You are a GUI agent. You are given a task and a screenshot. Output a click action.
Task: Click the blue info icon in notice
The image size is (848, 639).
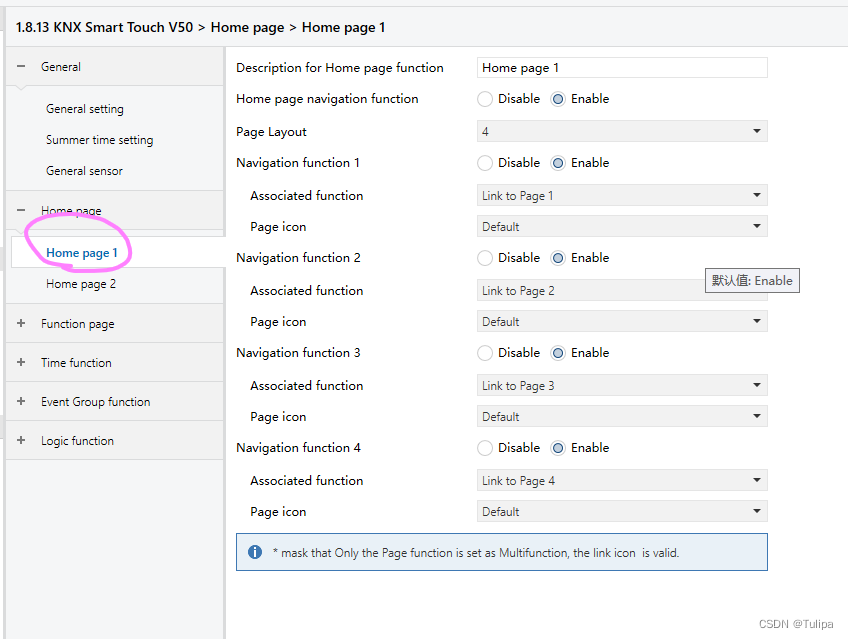click(x=255, y=552)
